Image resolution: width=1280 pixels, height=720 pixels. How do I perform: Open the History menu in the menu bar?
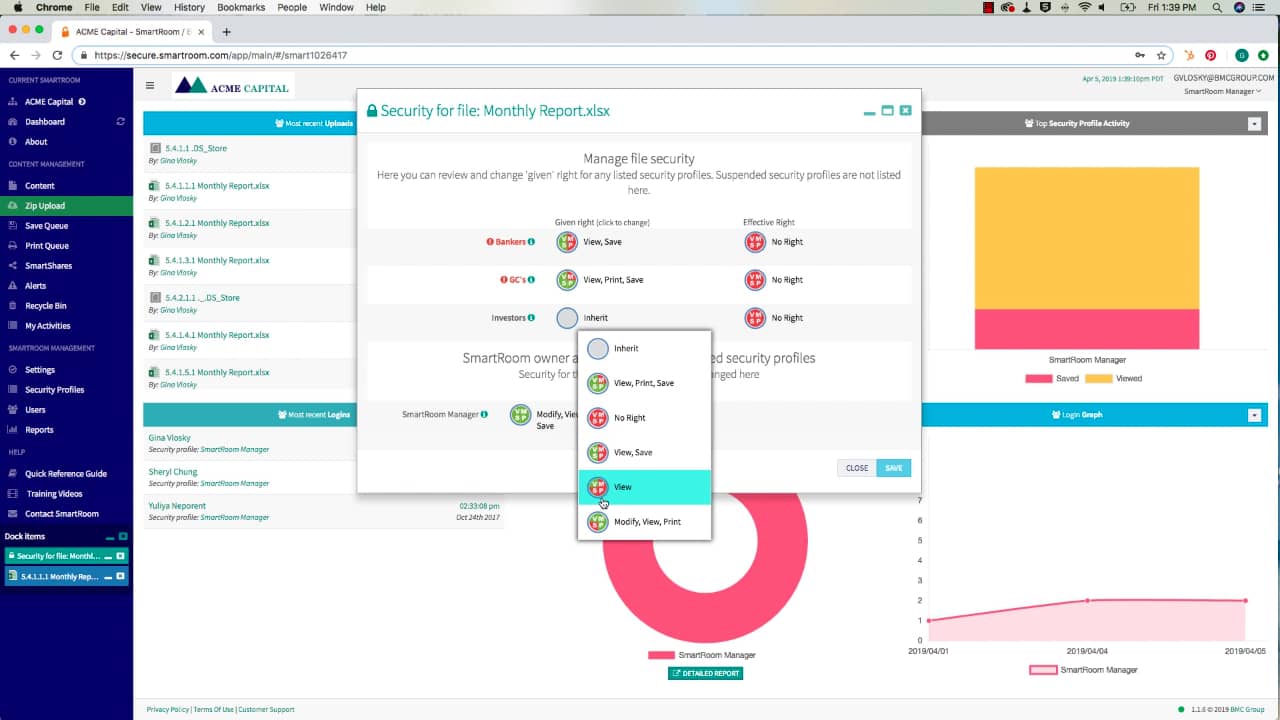(189, 7)
